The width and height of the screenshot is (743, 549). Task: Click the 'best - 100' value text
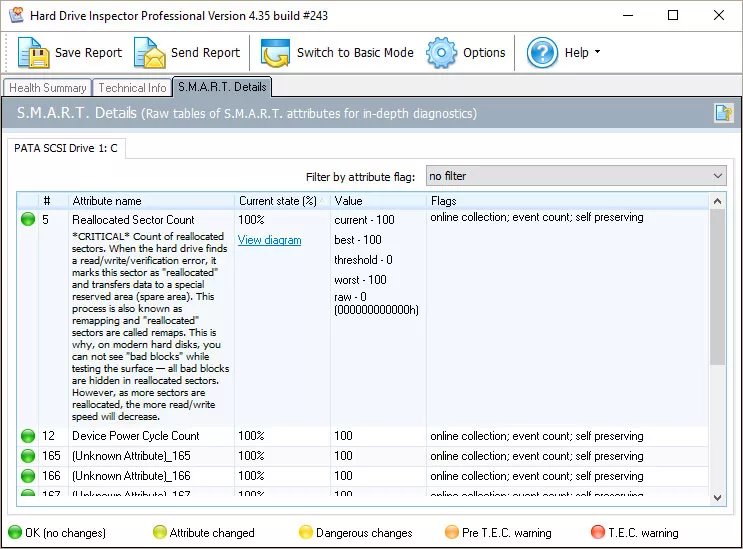(x=358, y=240)
